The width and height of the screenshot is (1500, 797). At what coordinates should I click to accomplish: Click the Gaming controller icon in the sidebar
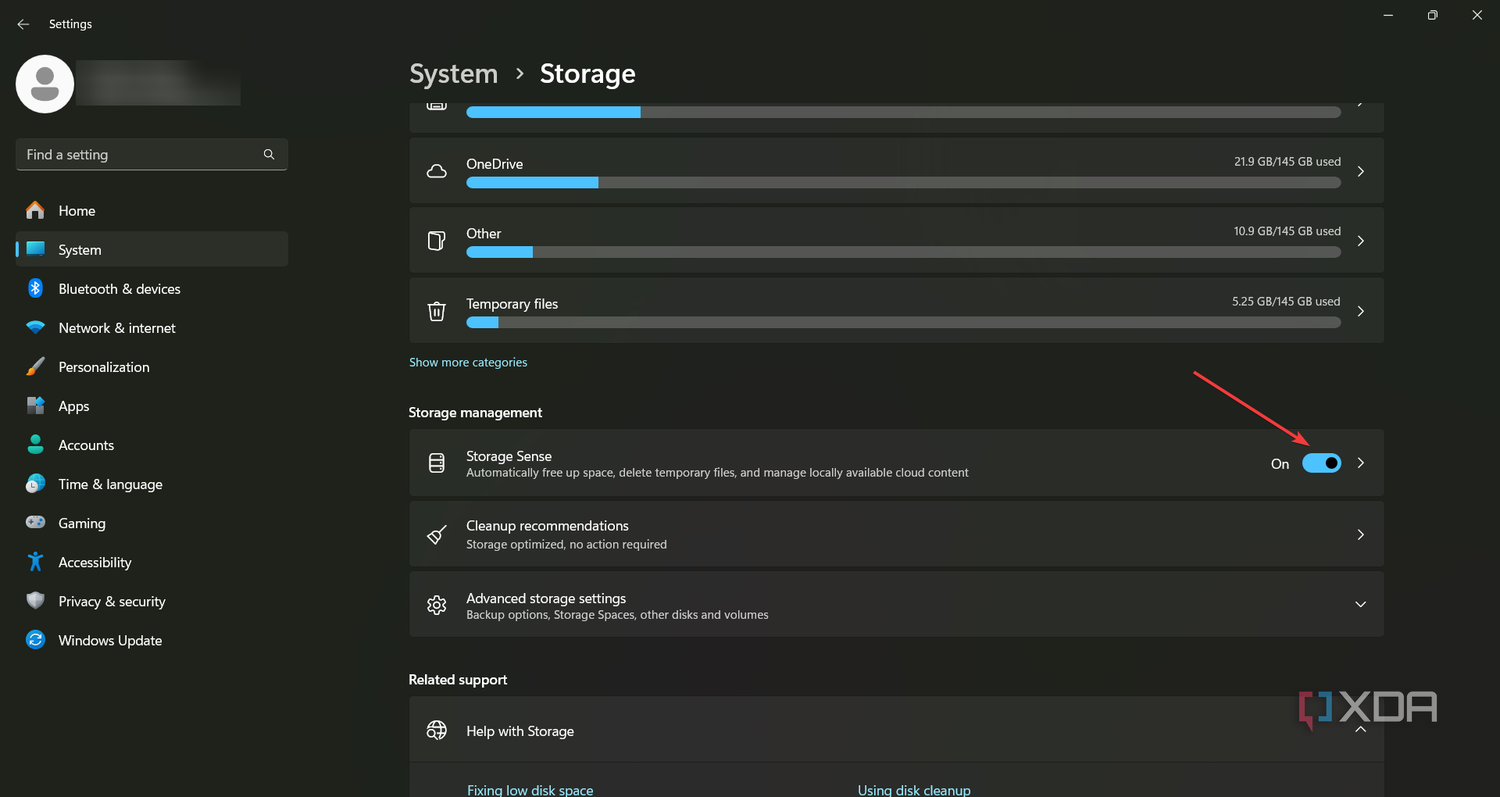point(35,523)
